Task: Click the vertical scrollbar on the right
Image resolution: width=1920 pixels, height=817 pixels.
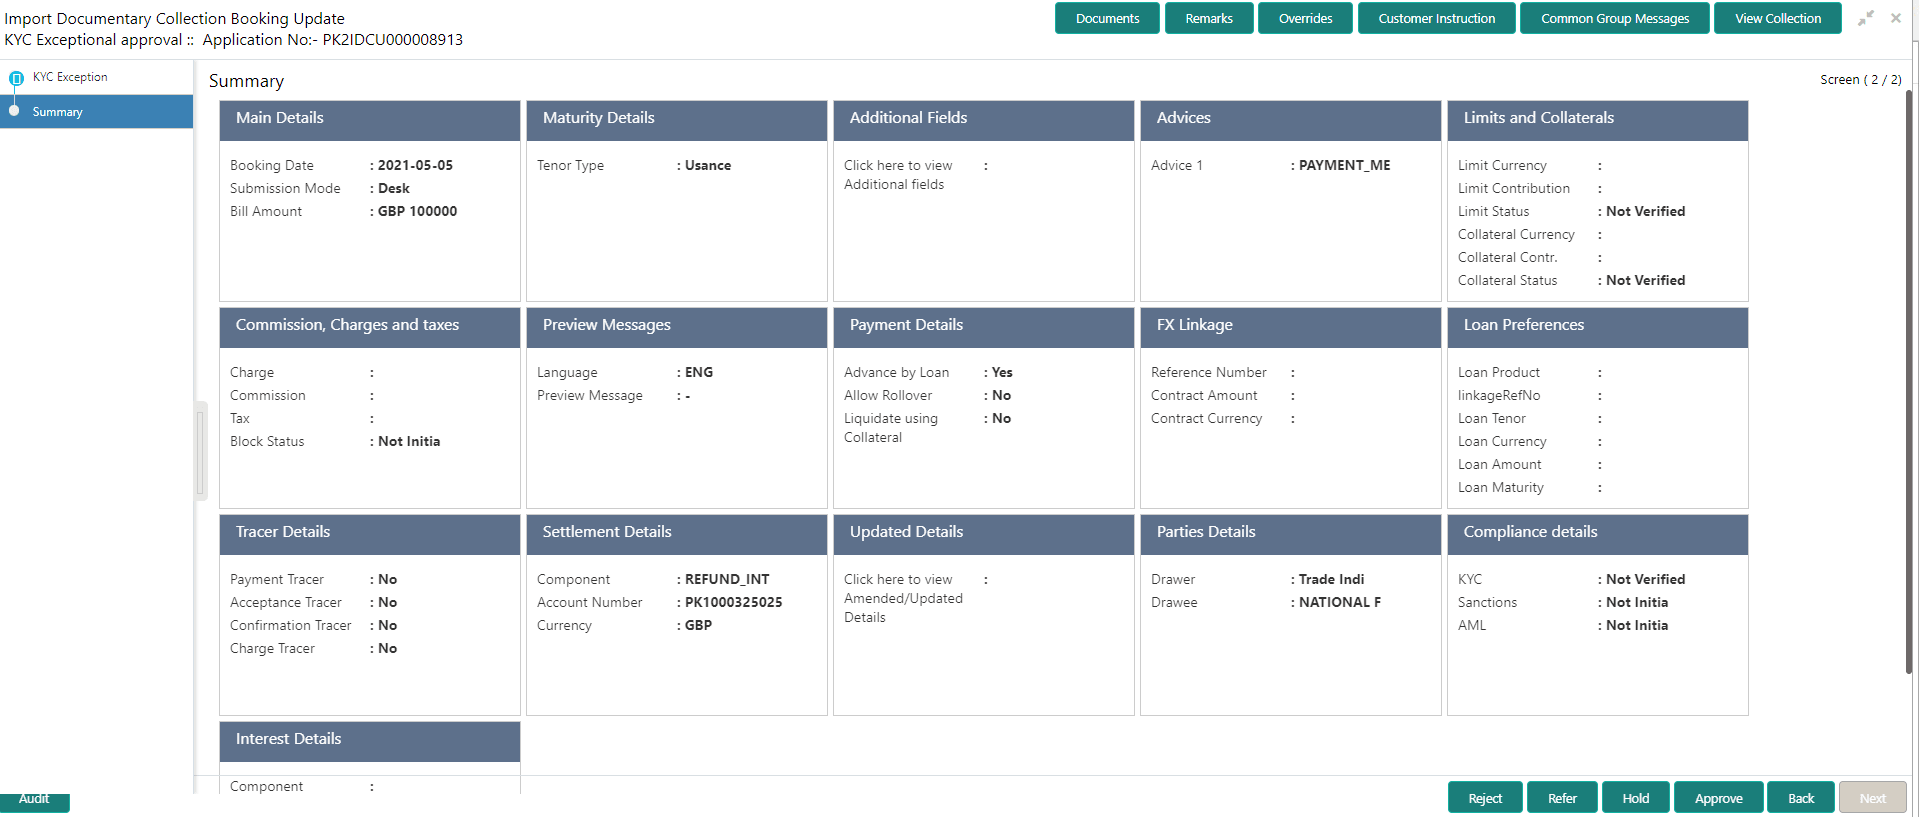Action: (x=1908, y=380)
